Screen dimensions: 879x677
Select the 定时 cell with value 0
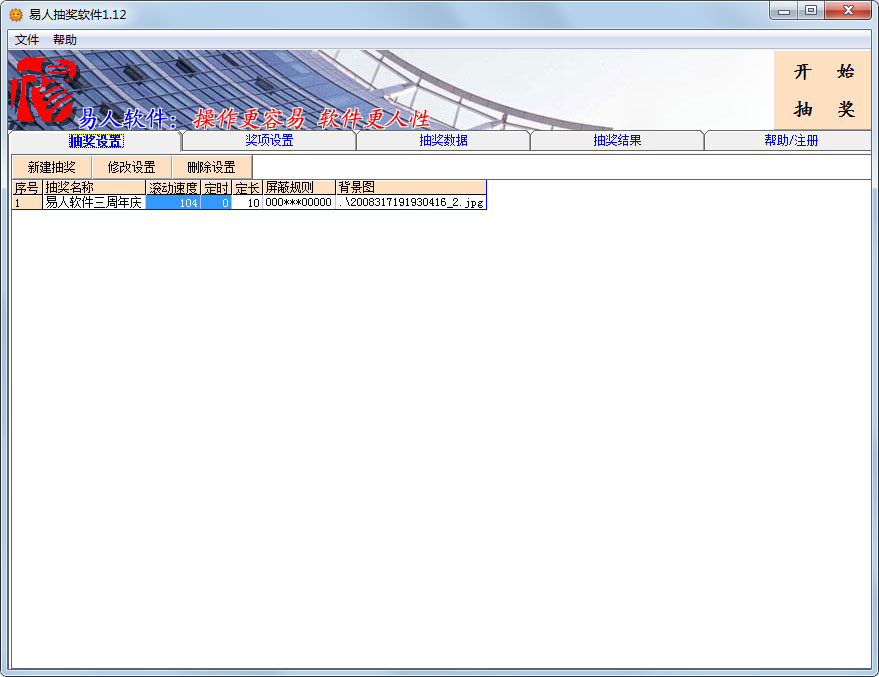pyautogui.click(x=216, y=202)
